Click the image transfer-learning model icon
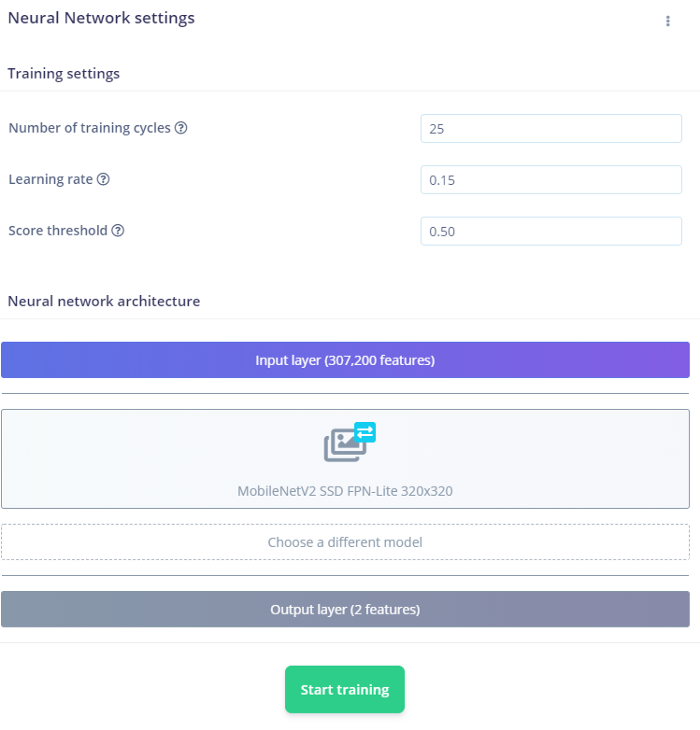The image size is (700, 730). (x=348, y=443)
